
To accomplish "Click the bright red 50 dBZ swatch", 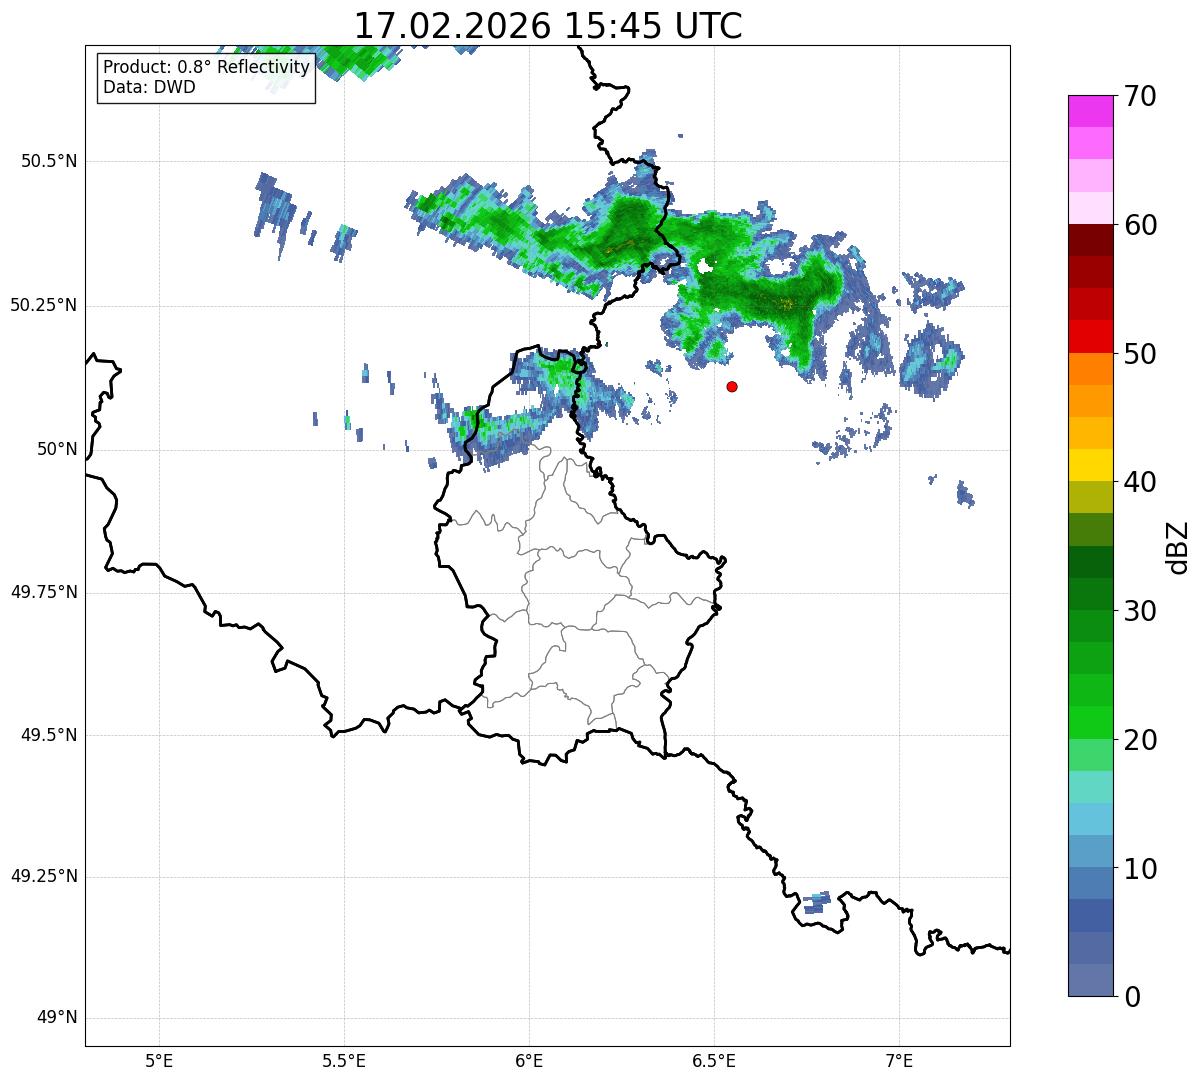I will [1091, 337].
